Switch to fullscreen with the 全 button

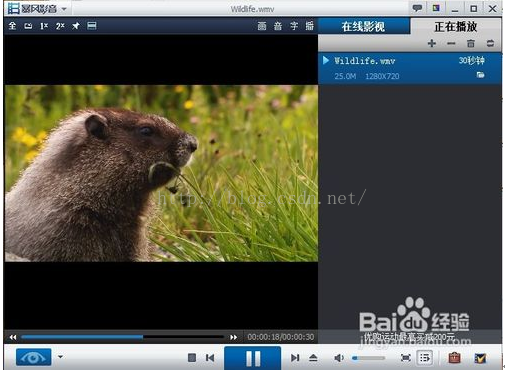12,26
